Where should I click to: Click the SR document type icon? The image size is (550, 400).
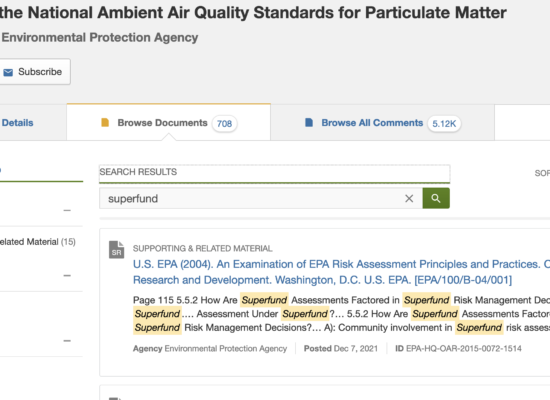[116, 249]
